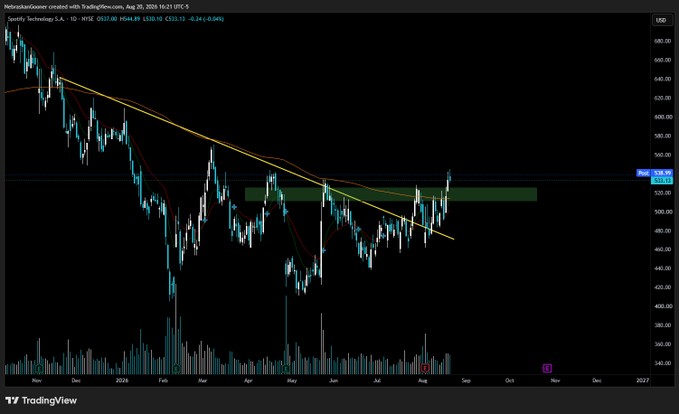Open the purple upcoming earnings marker
The height and width of the screenshot is (414, 679).
point(547,369)
